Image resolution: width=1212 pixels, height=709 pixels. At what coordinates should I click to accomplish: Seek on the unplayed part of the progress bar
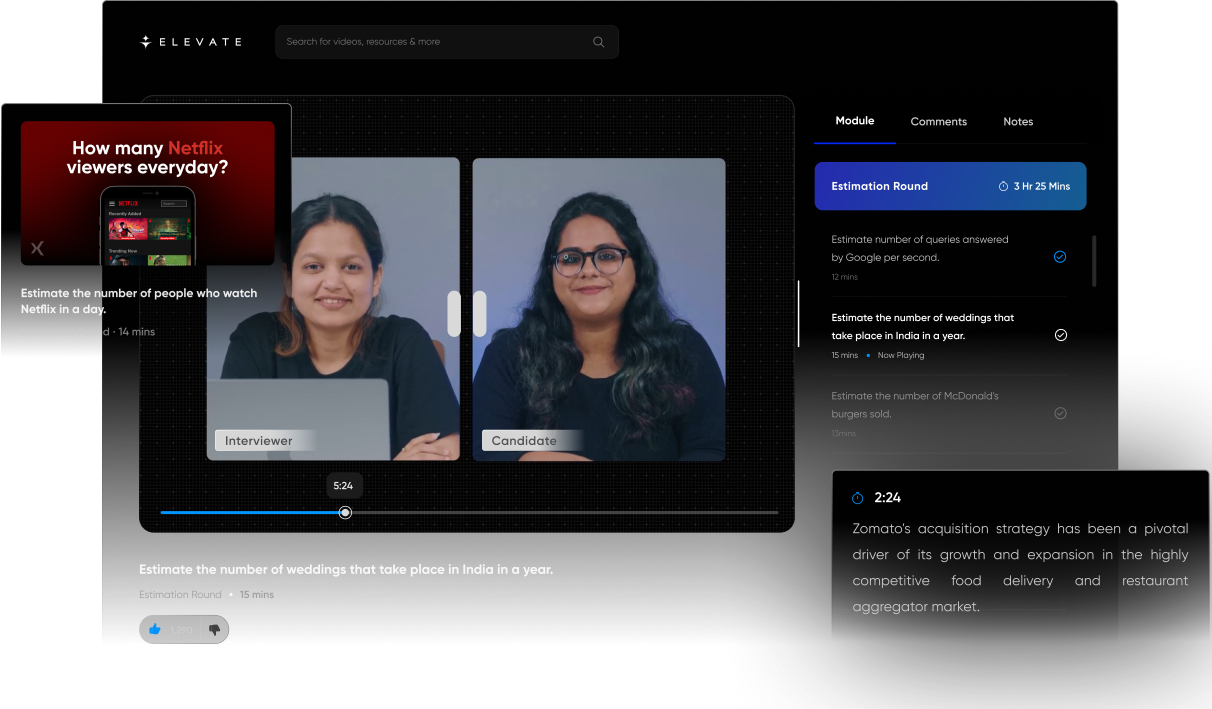(564, 512)
